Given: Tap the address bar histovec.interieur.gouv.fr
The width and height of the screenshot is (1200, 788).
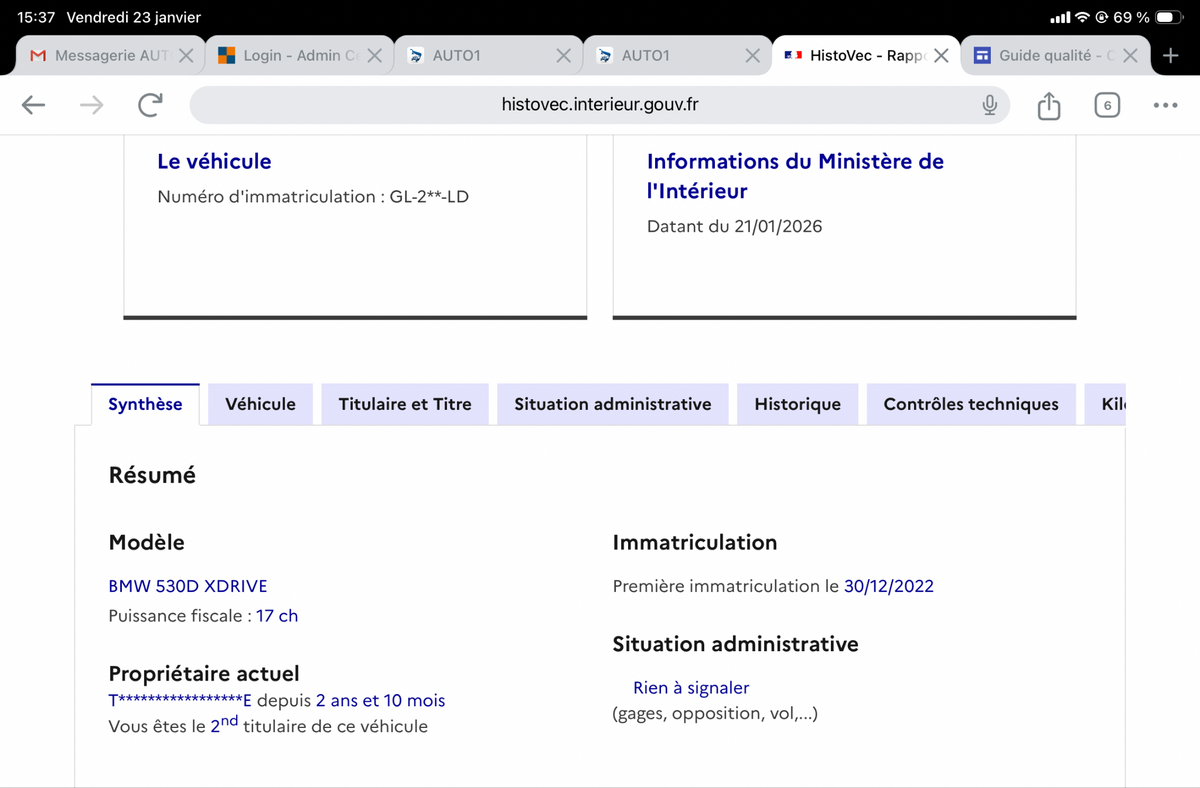Looking at the screenshot, I should tap(600, 105).
